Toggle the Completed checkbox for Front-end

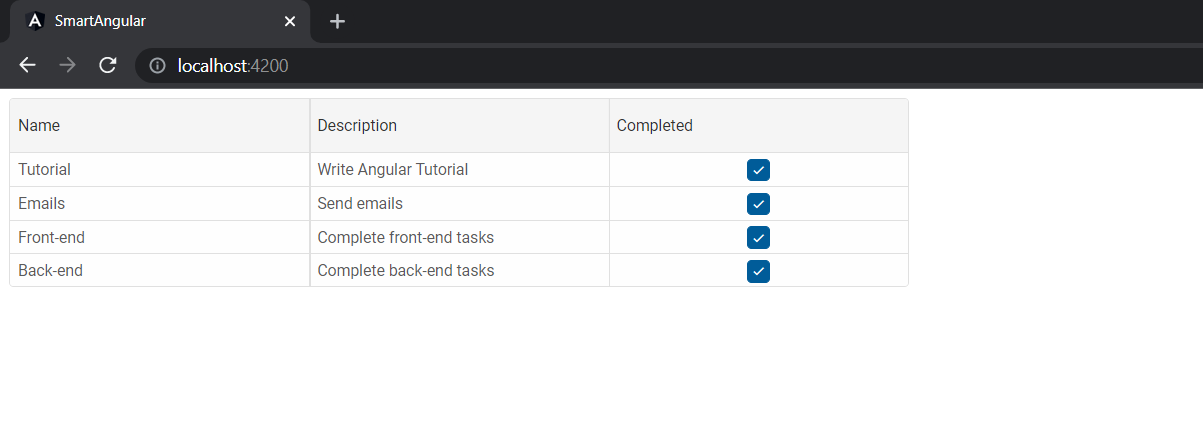tap(758, 238)
